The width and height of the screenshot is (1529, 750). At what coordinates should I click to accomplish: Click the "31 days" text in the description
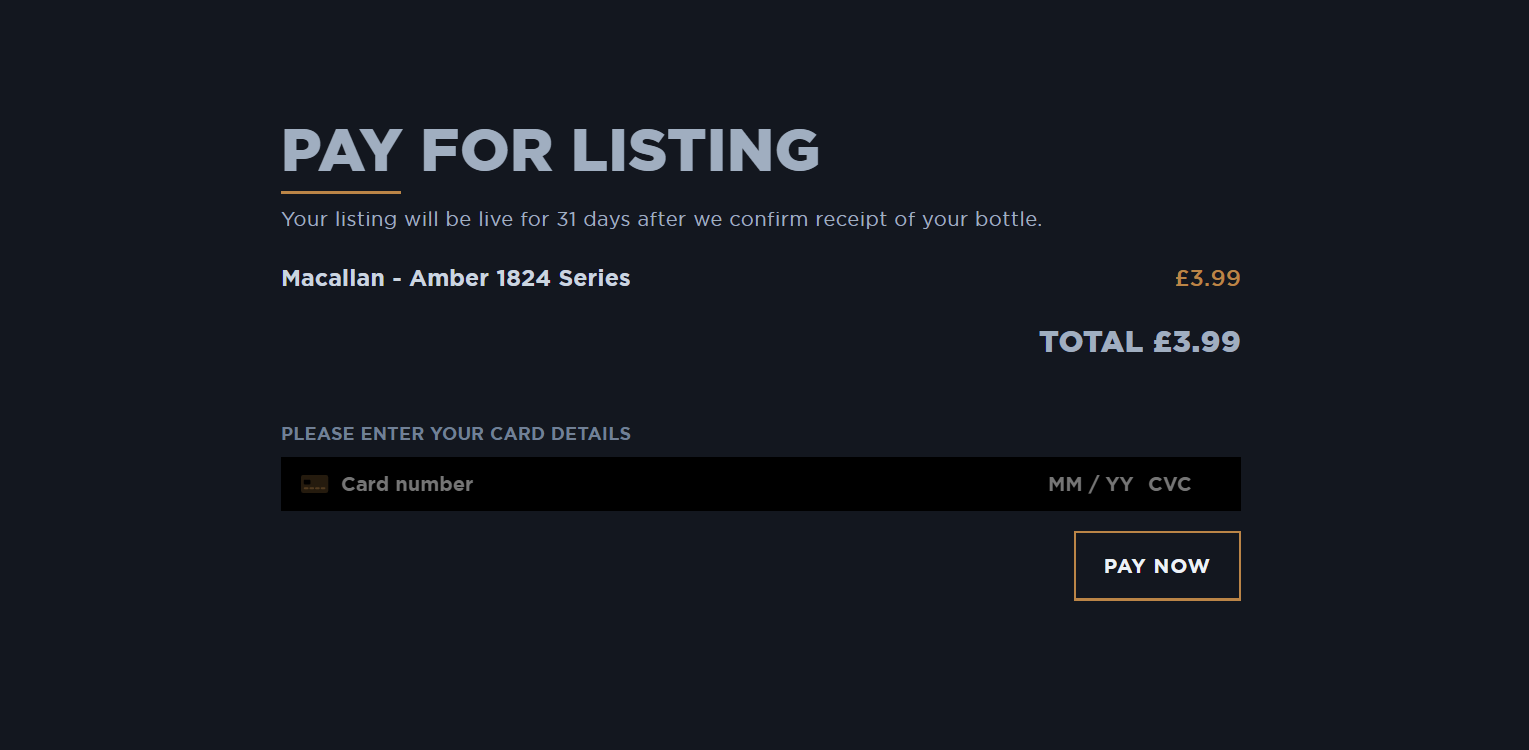pyautogui.click(x=594, y=219)
